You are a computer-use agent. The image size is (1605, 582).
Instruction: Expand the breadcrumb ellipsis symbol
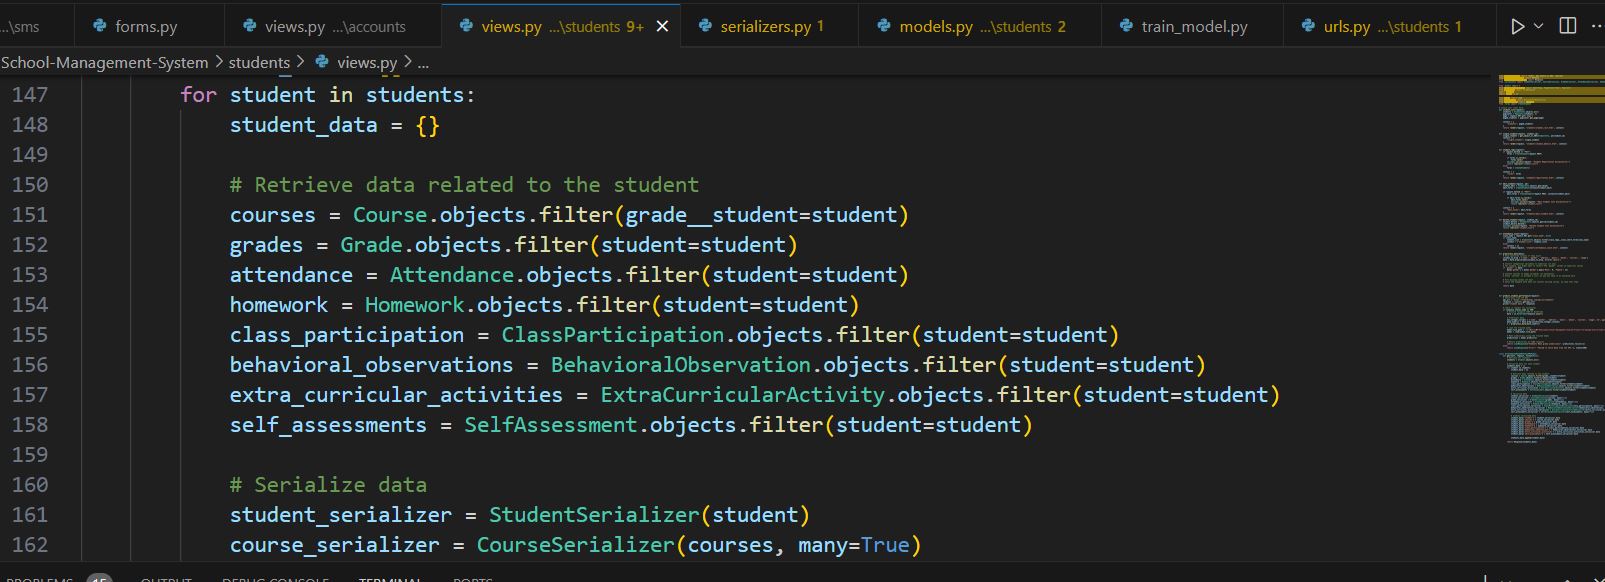[423, 63]
